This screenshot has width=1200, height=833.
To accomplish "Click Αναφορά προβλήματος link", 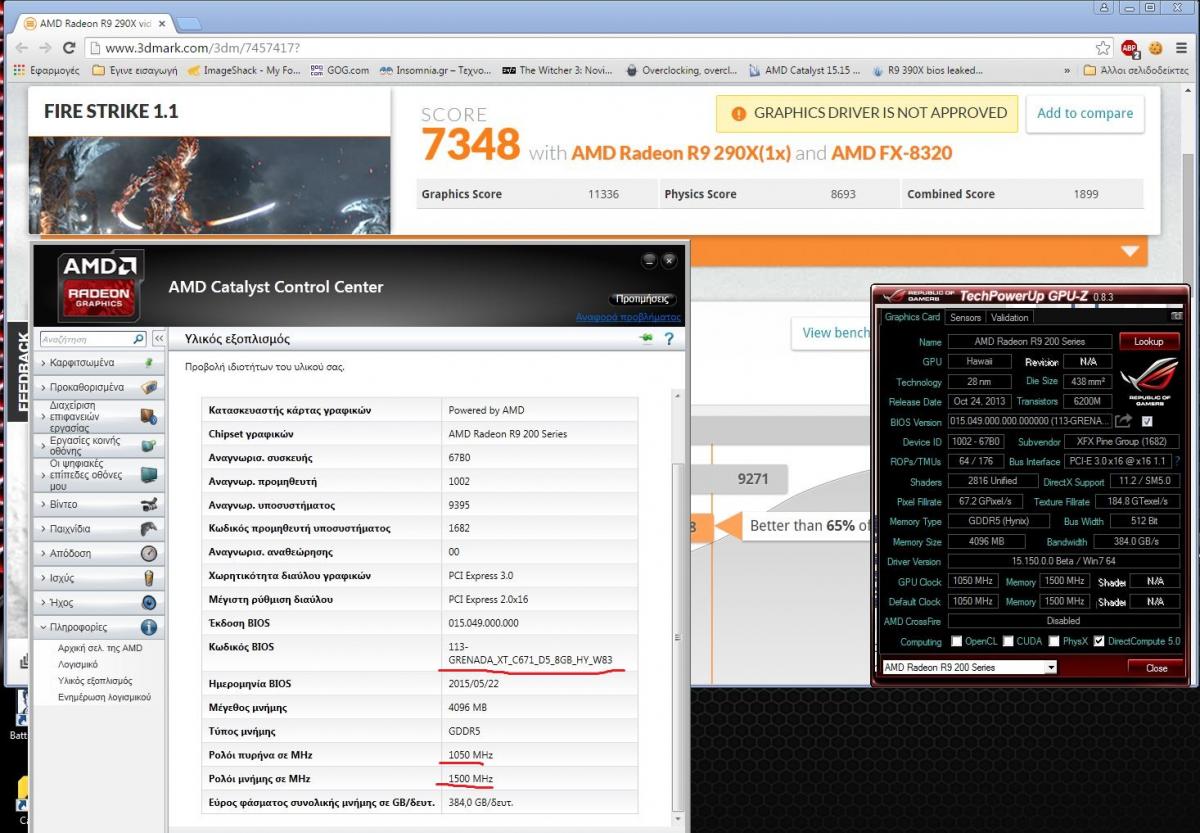I will [628, 317].
